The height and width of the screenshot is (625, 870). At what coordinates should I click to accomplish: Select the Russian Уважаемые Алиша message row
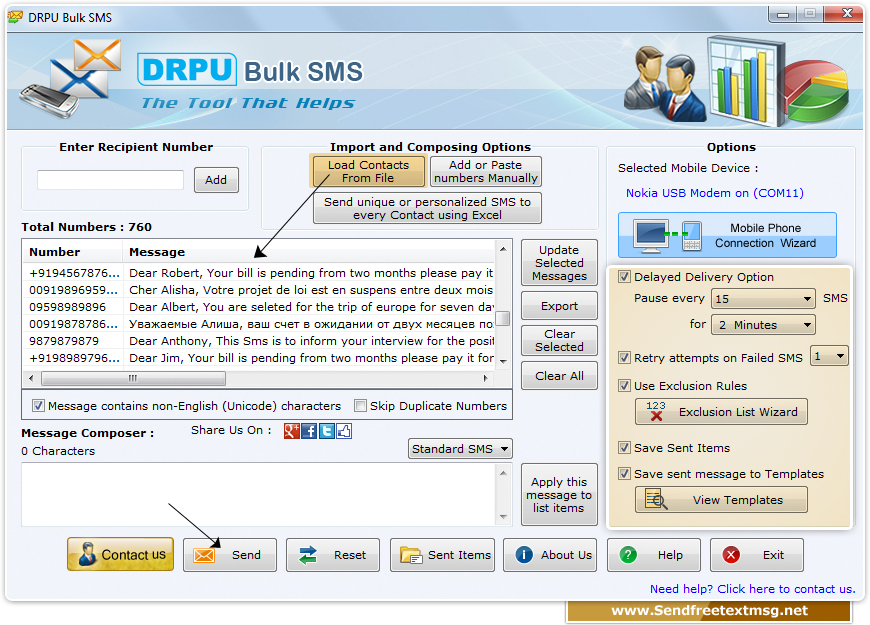coord(259,324)
